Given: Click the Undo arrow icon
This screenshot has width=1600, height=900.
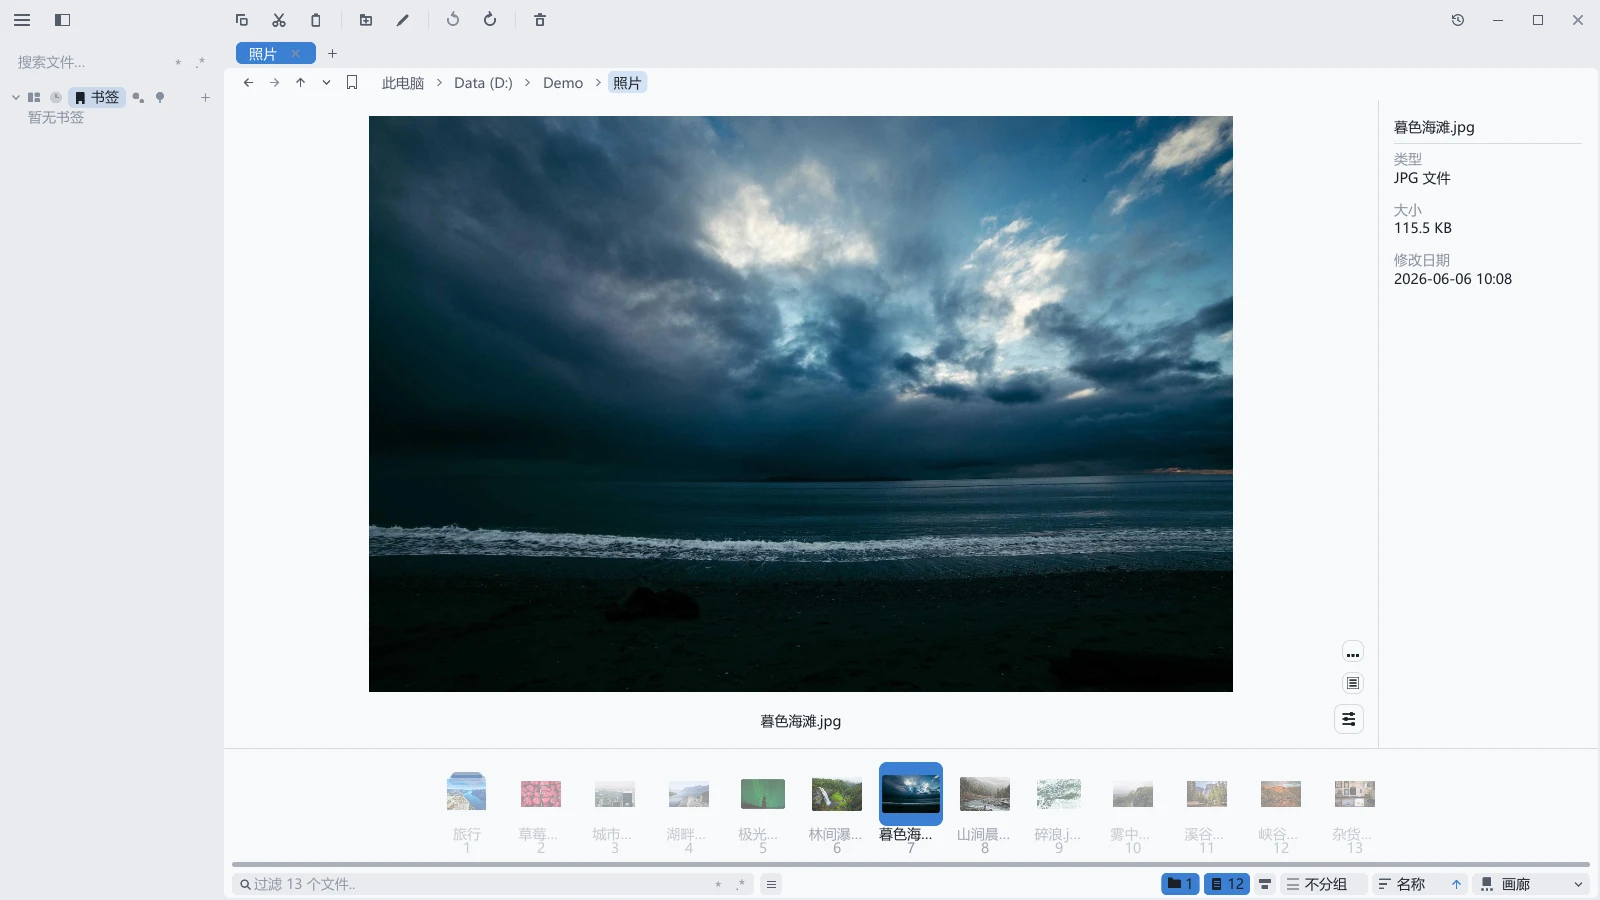Looking at the screenshot, I should tap(453, 20).
